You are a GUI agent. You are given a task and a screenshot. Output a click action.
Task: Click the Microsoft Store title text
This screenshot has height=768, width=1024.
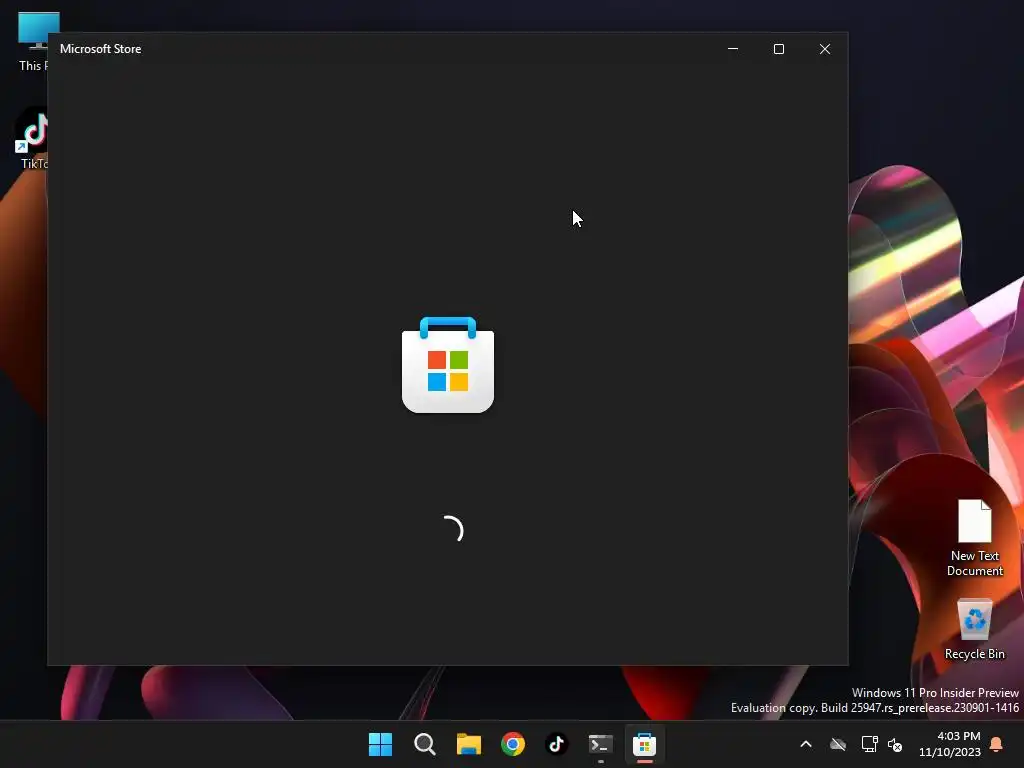pos(101,49)
